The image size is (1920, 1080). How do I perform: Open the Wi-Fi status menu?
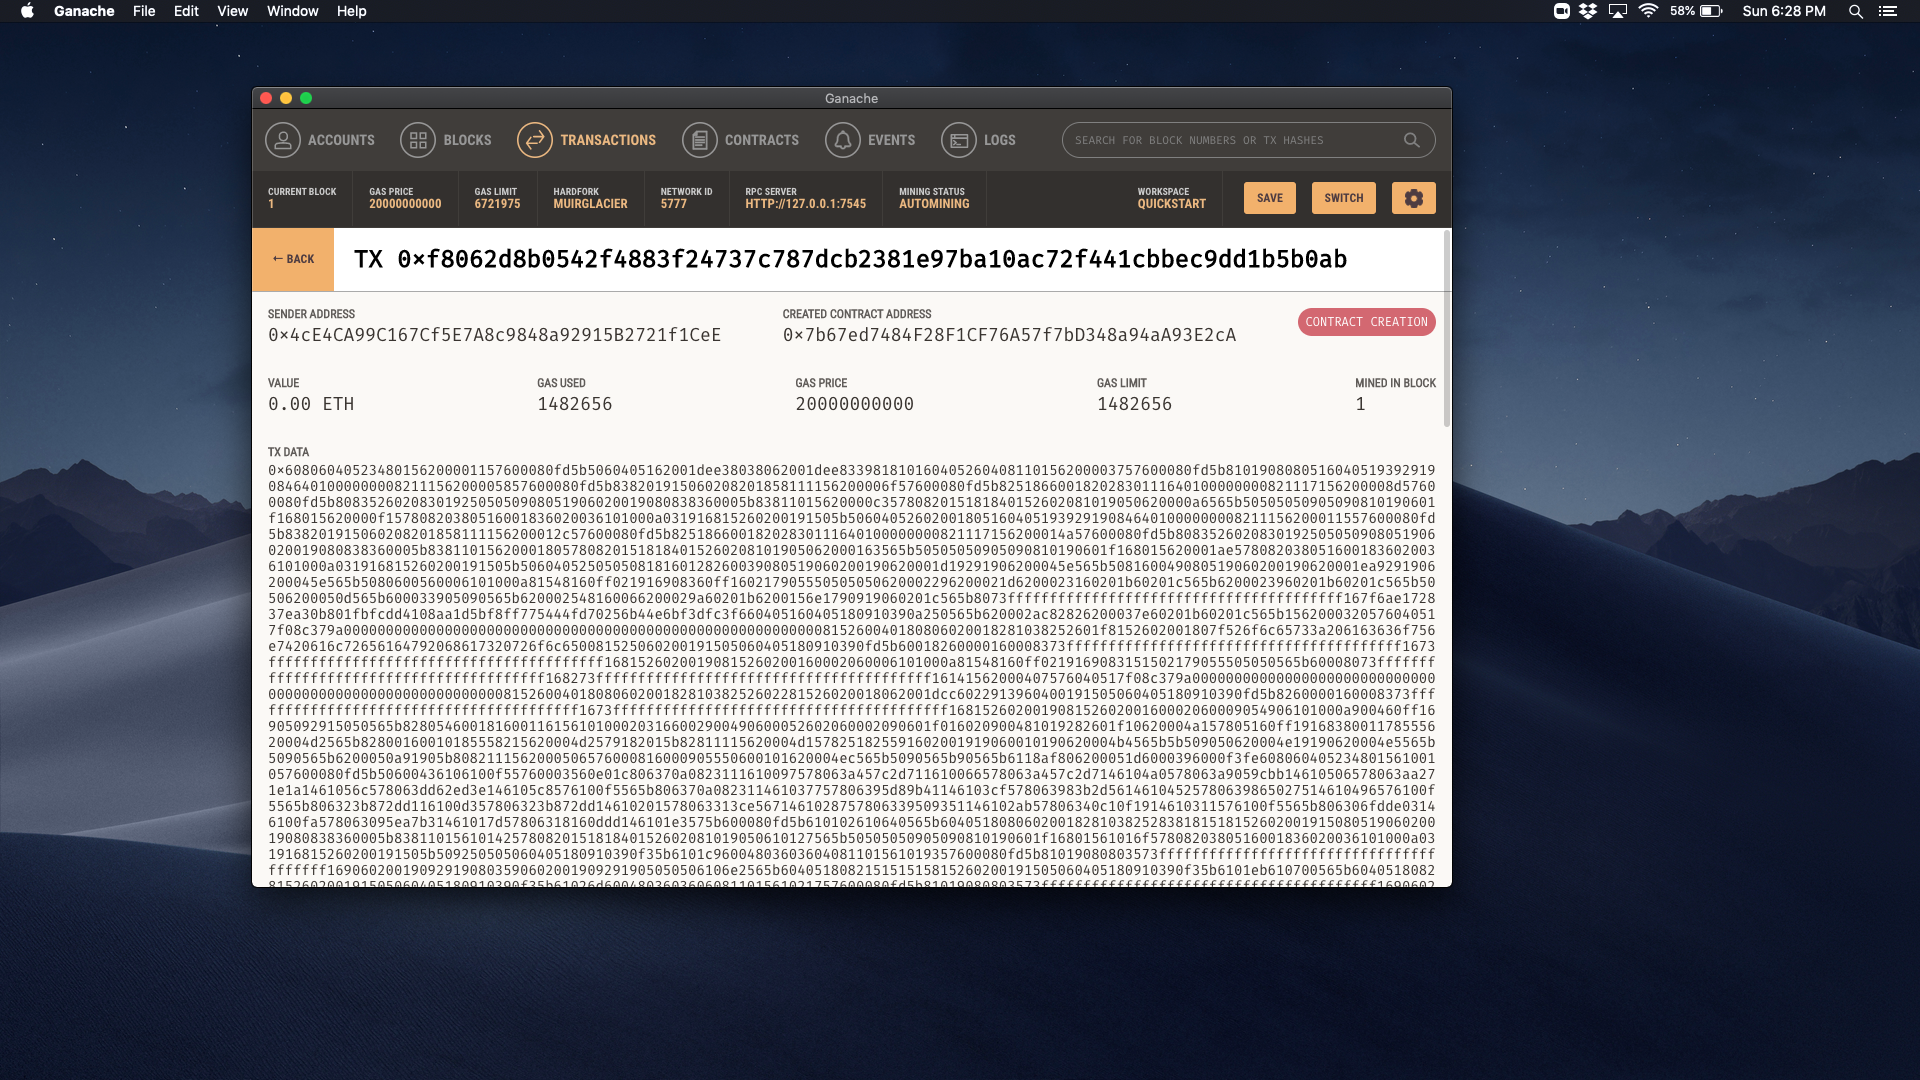tap(1649, 11)
